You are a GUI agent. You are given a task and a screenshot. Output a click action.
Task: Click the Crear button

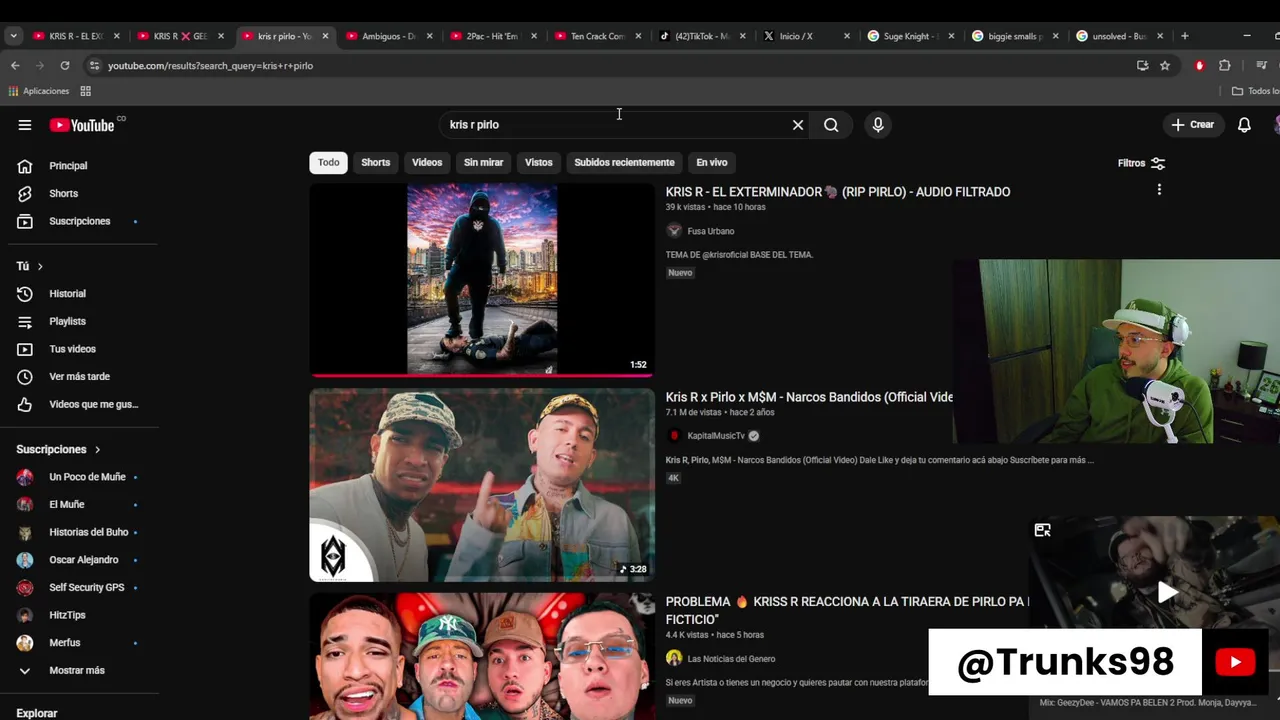[x=1192, y=125]
